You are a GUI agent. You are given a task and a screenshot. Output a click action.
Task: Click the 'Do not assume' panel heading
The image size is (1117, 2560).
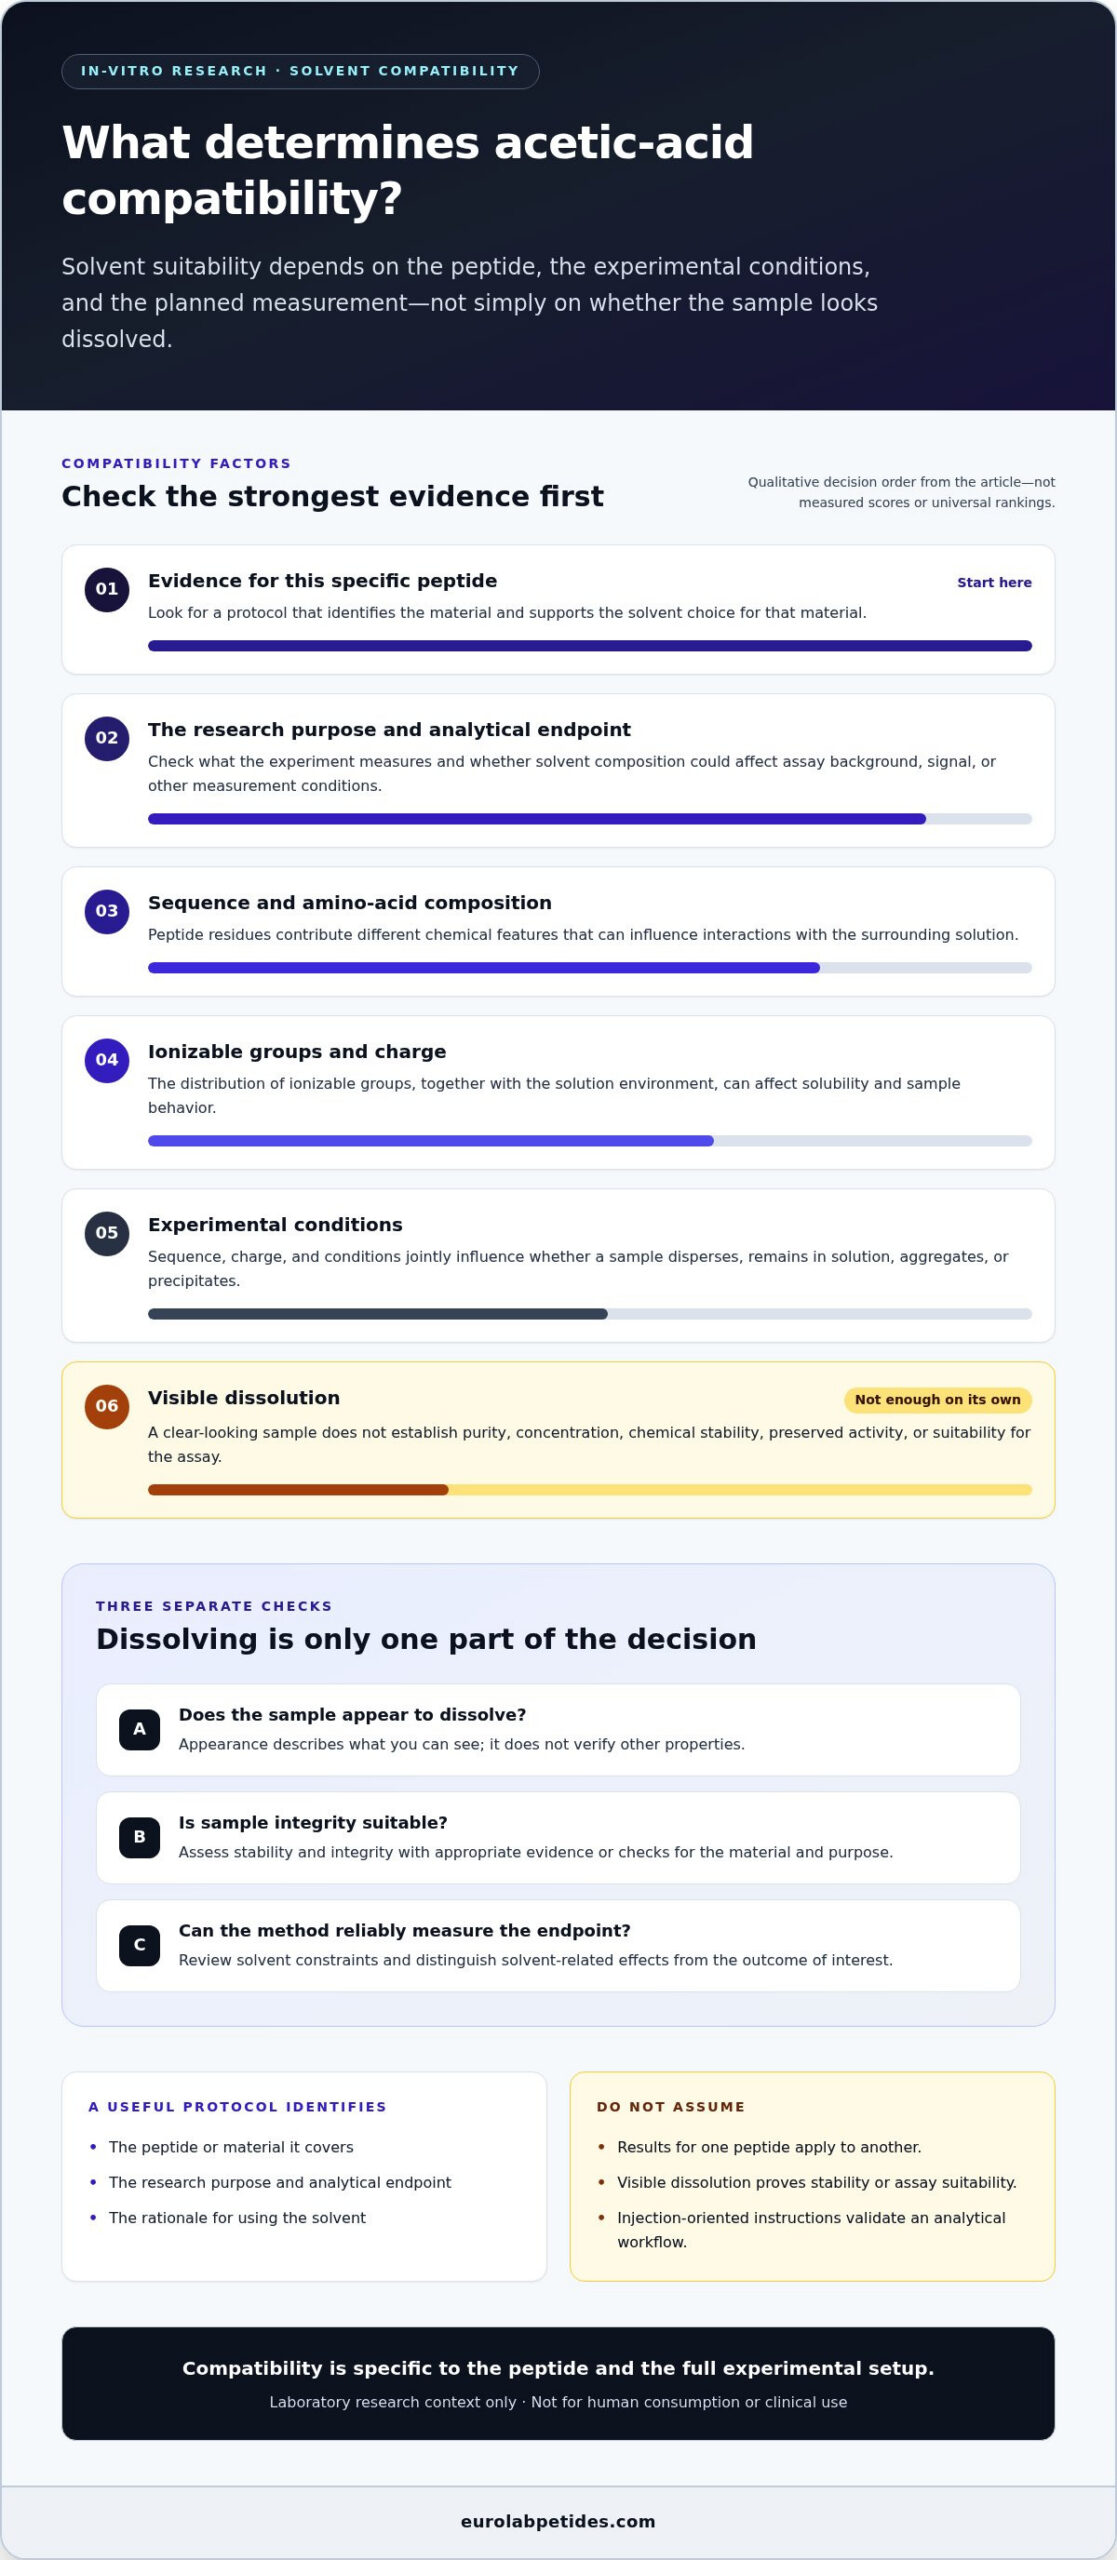coord(671,2107)
